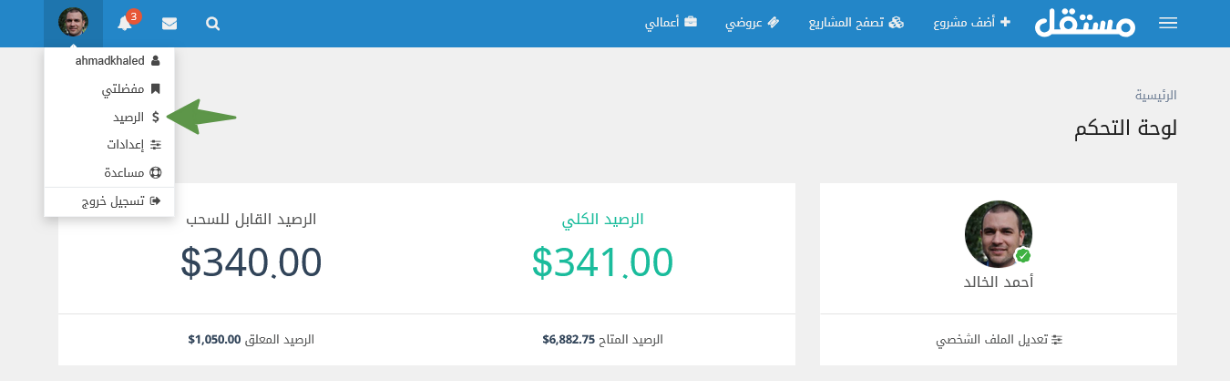Open the hamburger menu icon
The height and width of the screenshot is (381, 1230).
click(1167, 22)
